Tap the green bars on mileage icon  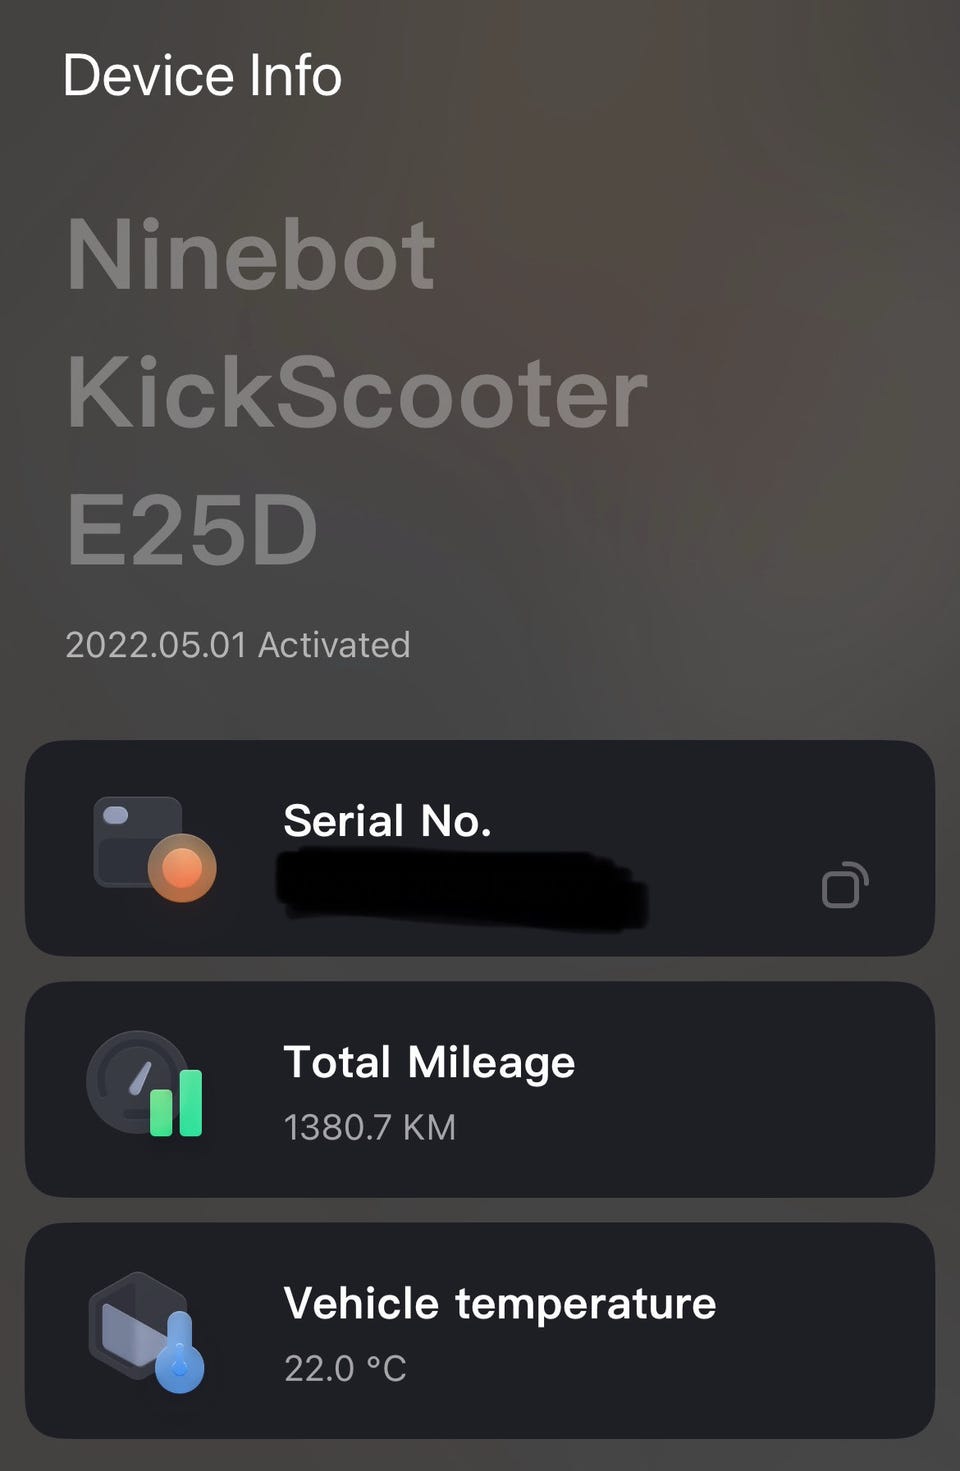click(176, 1103)
